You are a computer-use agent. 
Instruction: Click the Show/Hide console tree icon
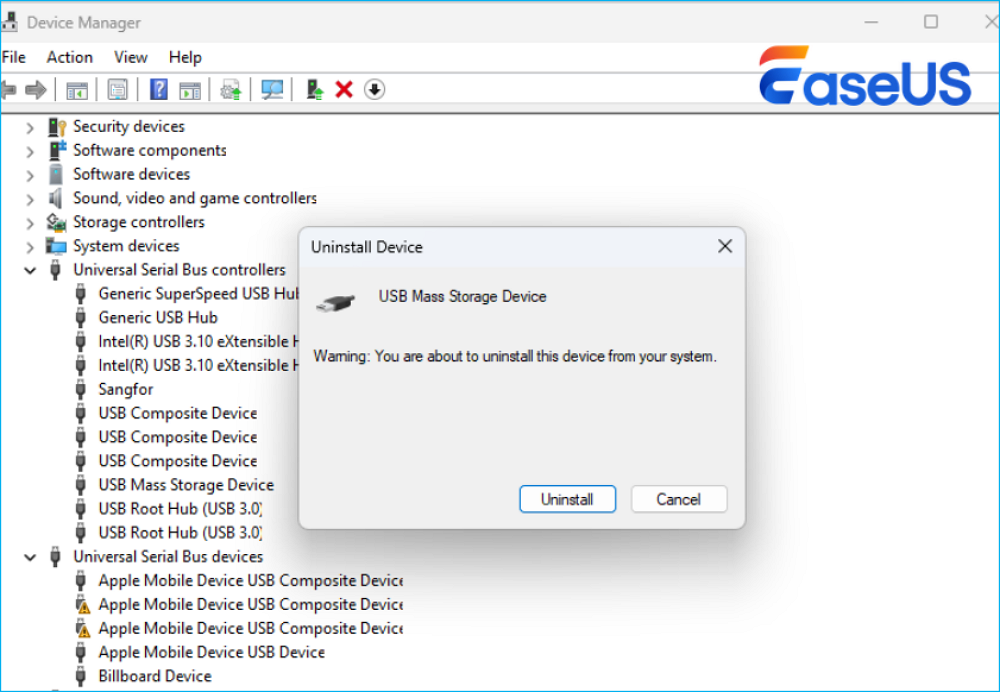pos(77,90)
